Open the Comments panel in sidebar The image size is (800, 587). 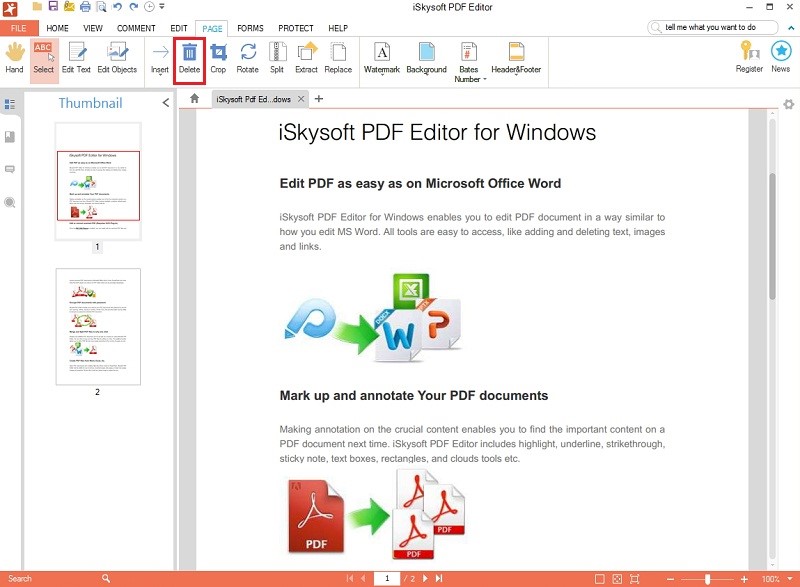[10, 169]
